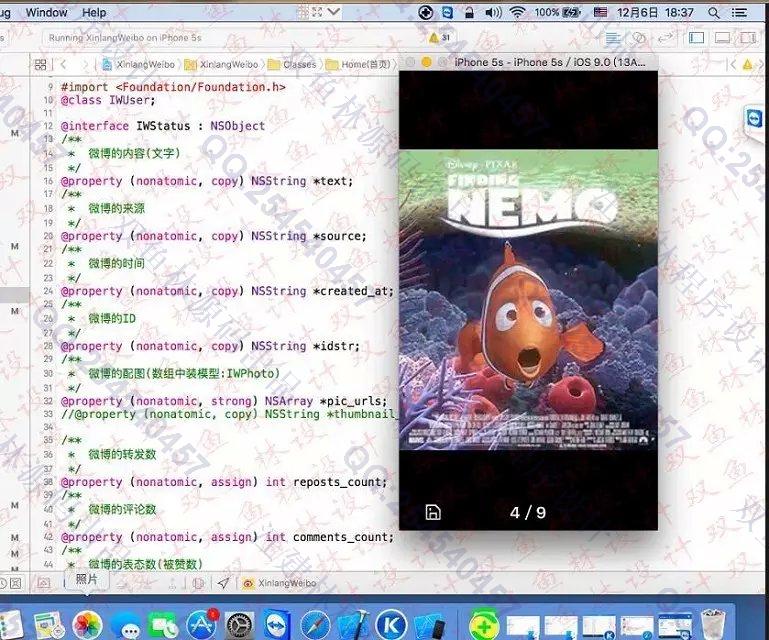769x640 pixels.
Task: Open System Preferences in Dock
Action: [239, 626]
